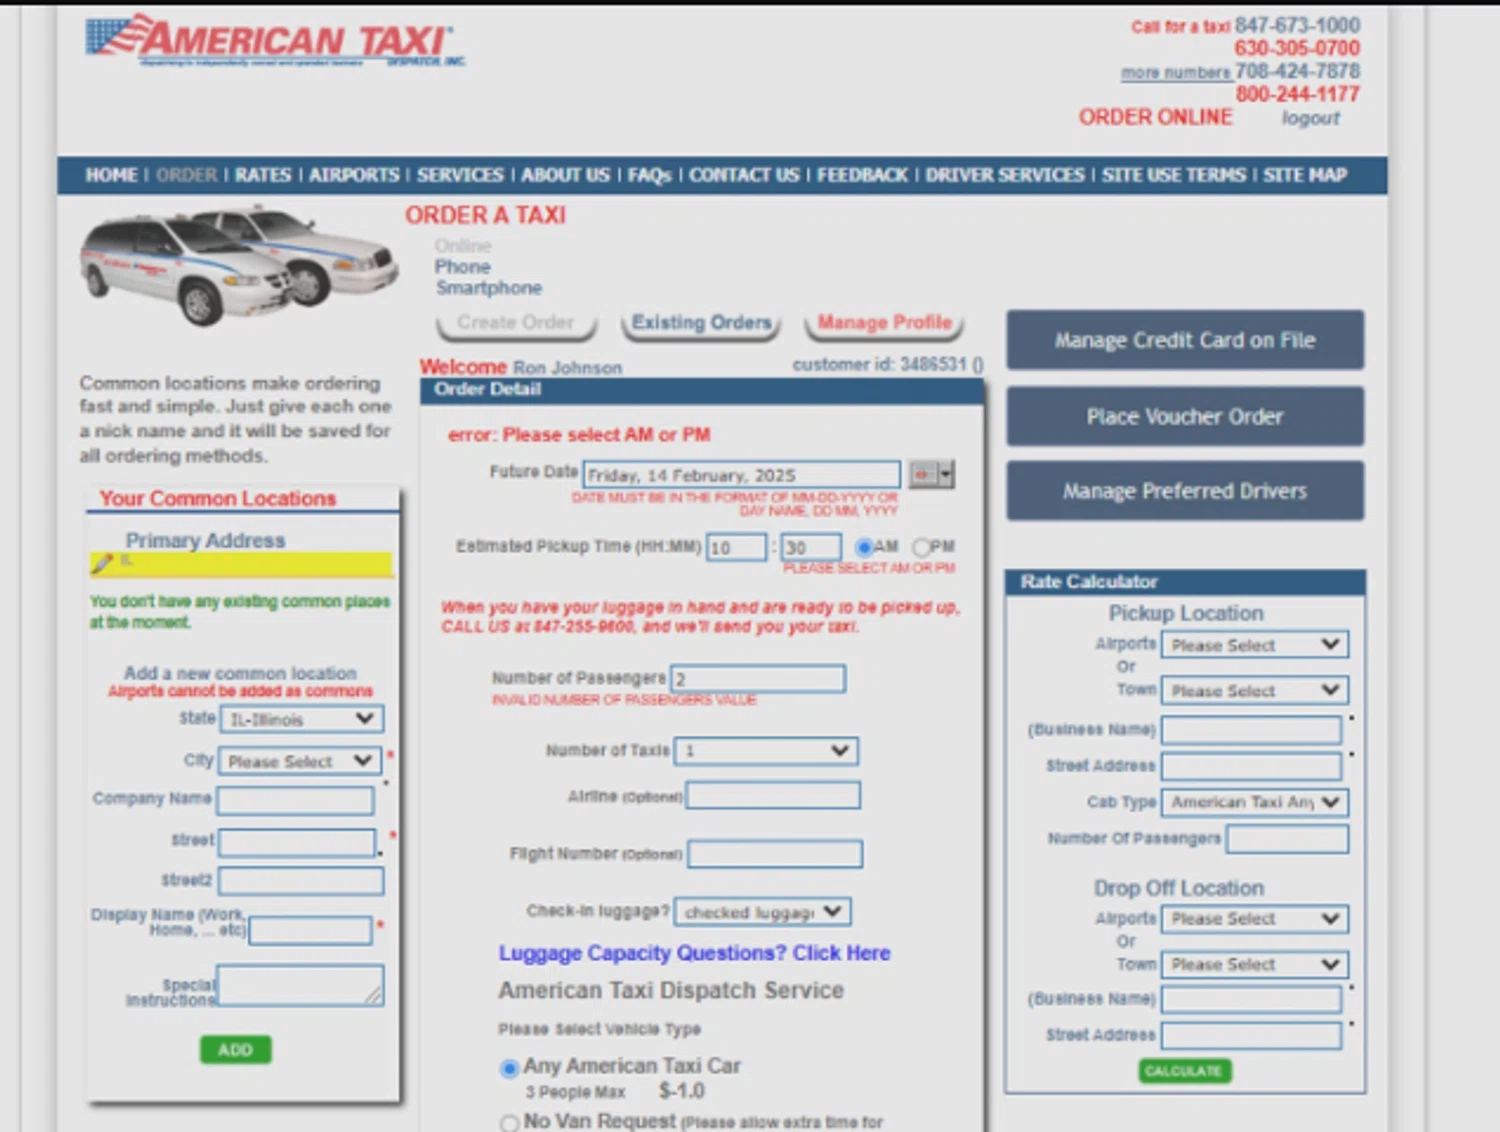The image size is (1500, 1132).
Task: Click Drop Off Street Address field
Action: pos(1251,1035)
